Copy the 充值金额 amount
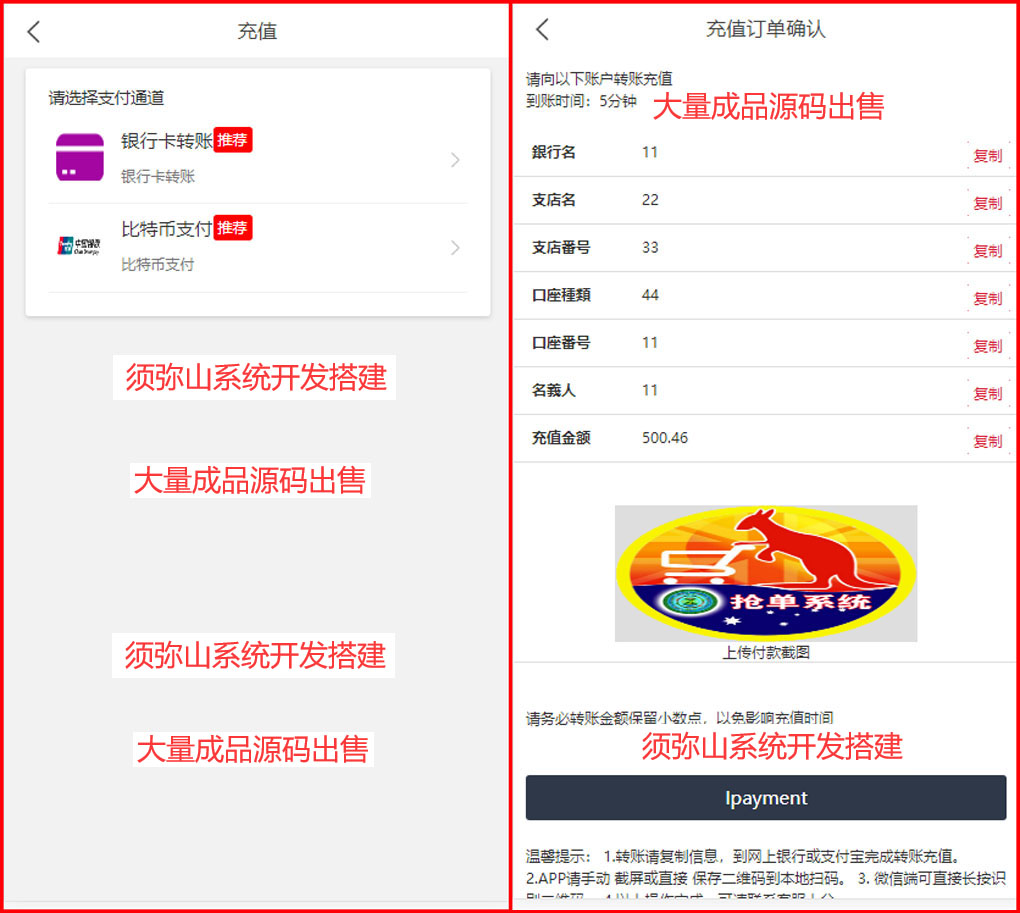The height and width of the screenshot is (913, 1020). click(x=987, y=441)
